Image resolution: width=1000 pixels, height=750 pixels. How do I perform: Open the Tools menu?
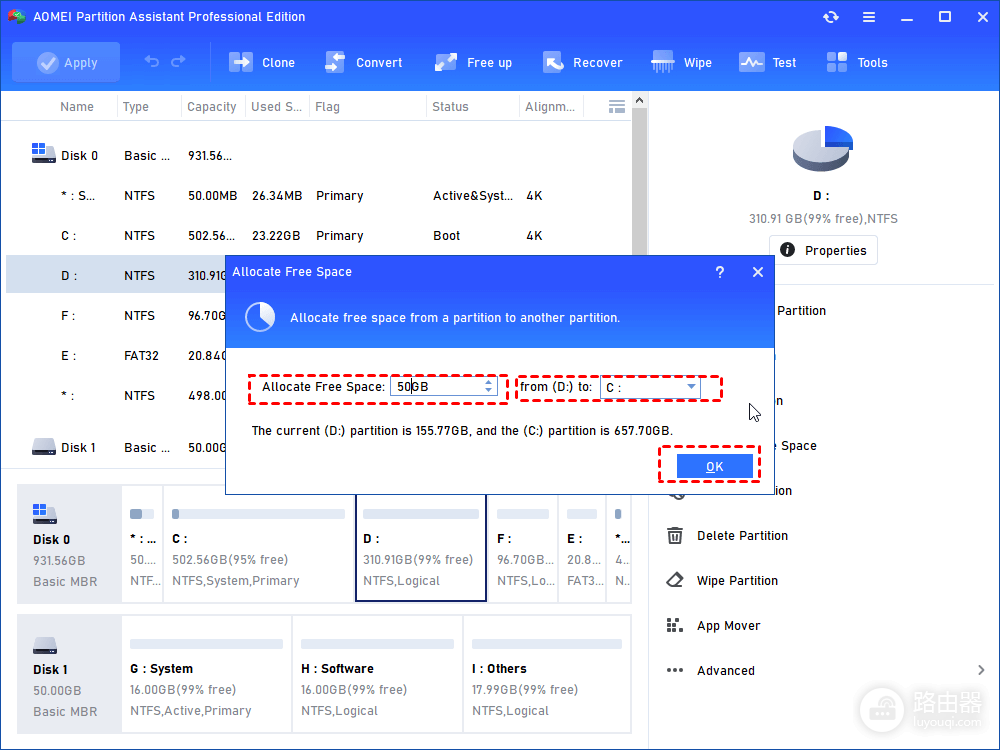click(857, 62)
